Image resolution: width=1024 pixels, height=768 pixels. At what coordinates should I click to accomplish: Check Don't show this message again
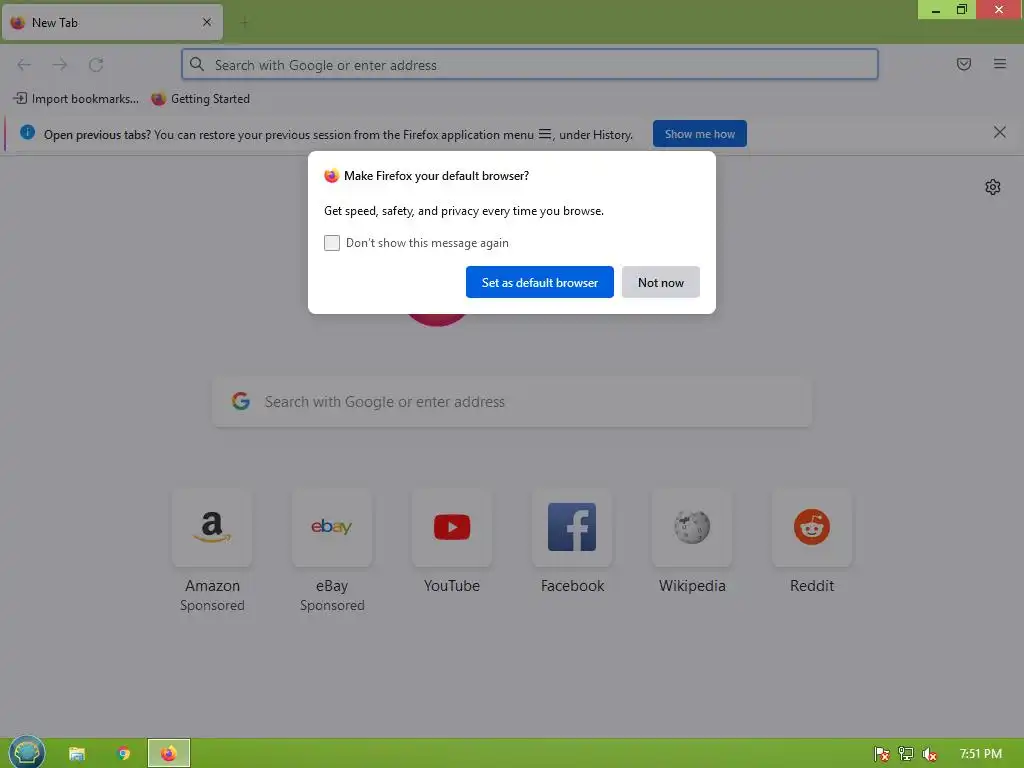click(332, 243)
